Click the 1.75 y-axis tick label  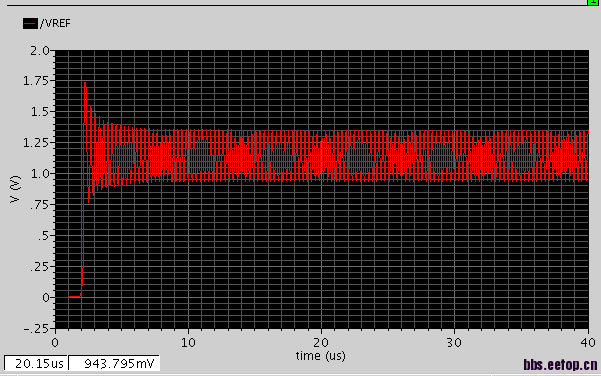(x=36, y=81)
